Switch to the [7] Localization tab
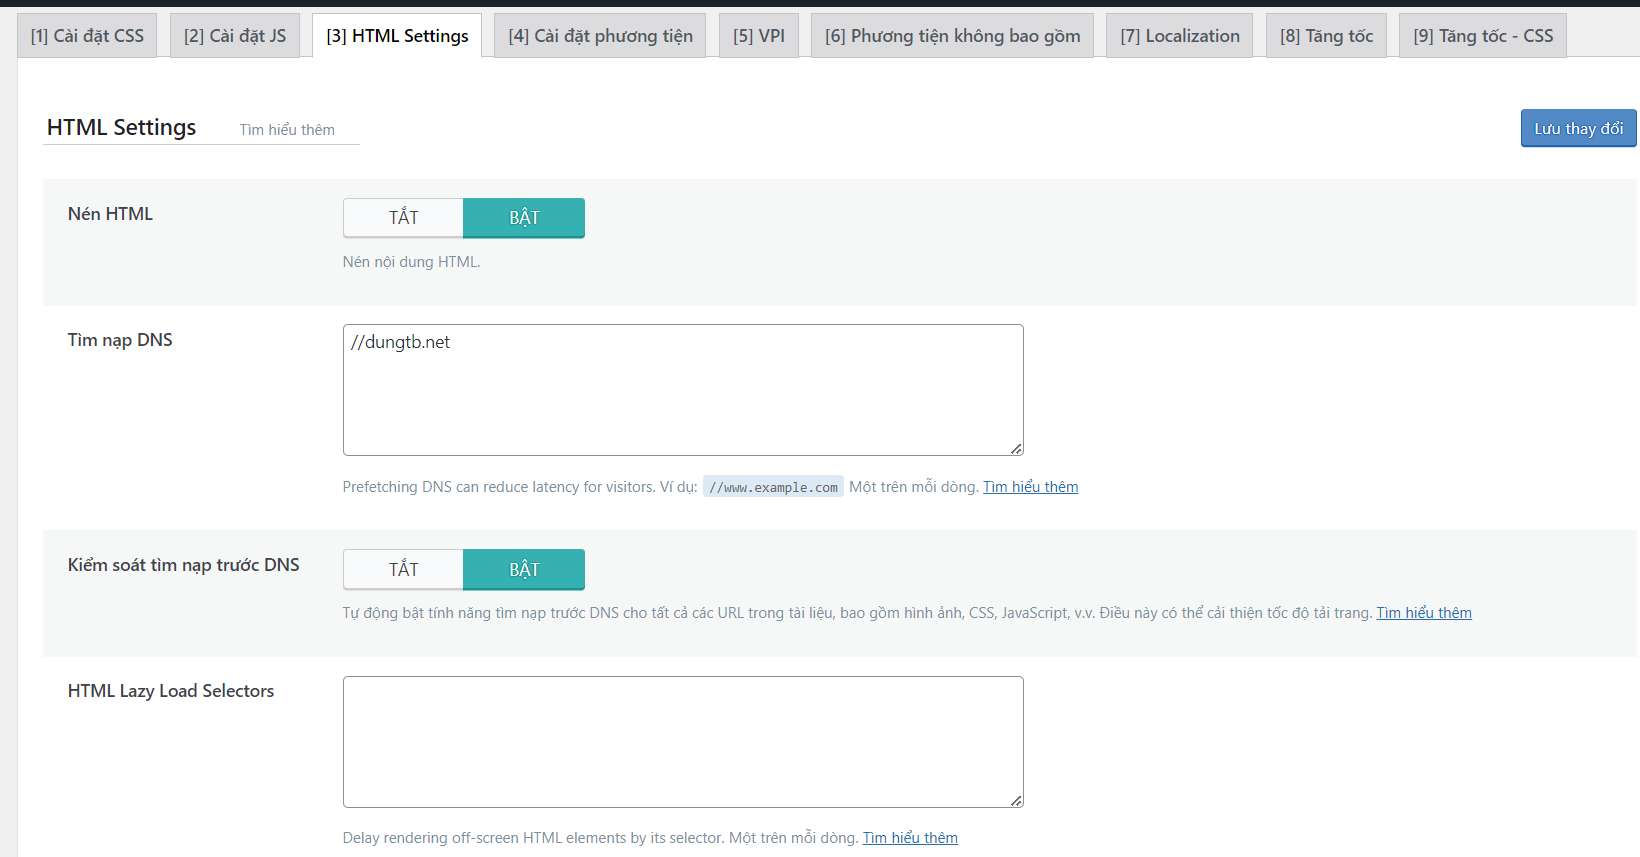1640x857 pixels. (x=1180, y=36)
